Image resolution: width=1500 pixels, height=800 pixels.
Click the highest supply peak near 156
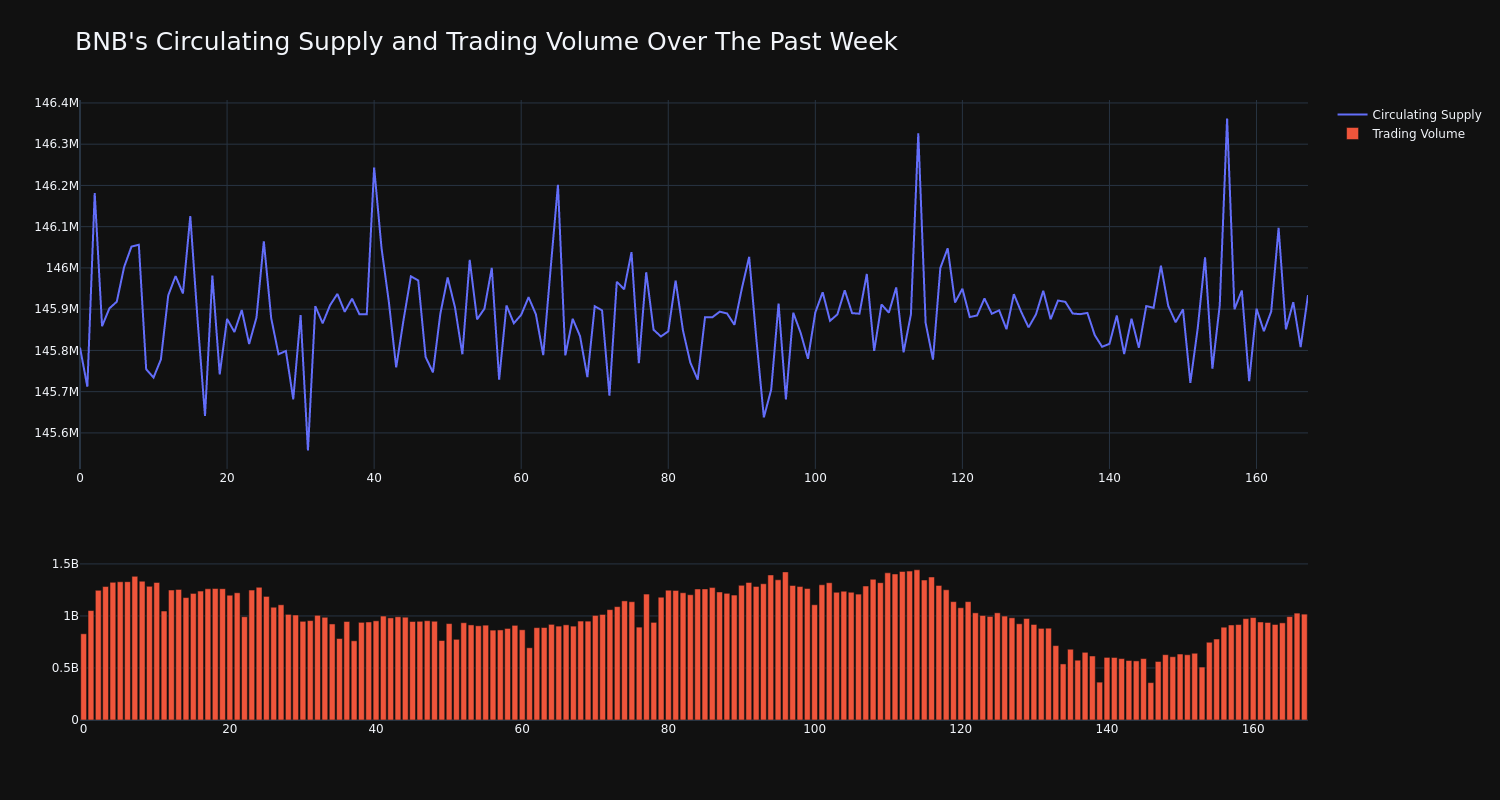tap(1227, 120)
